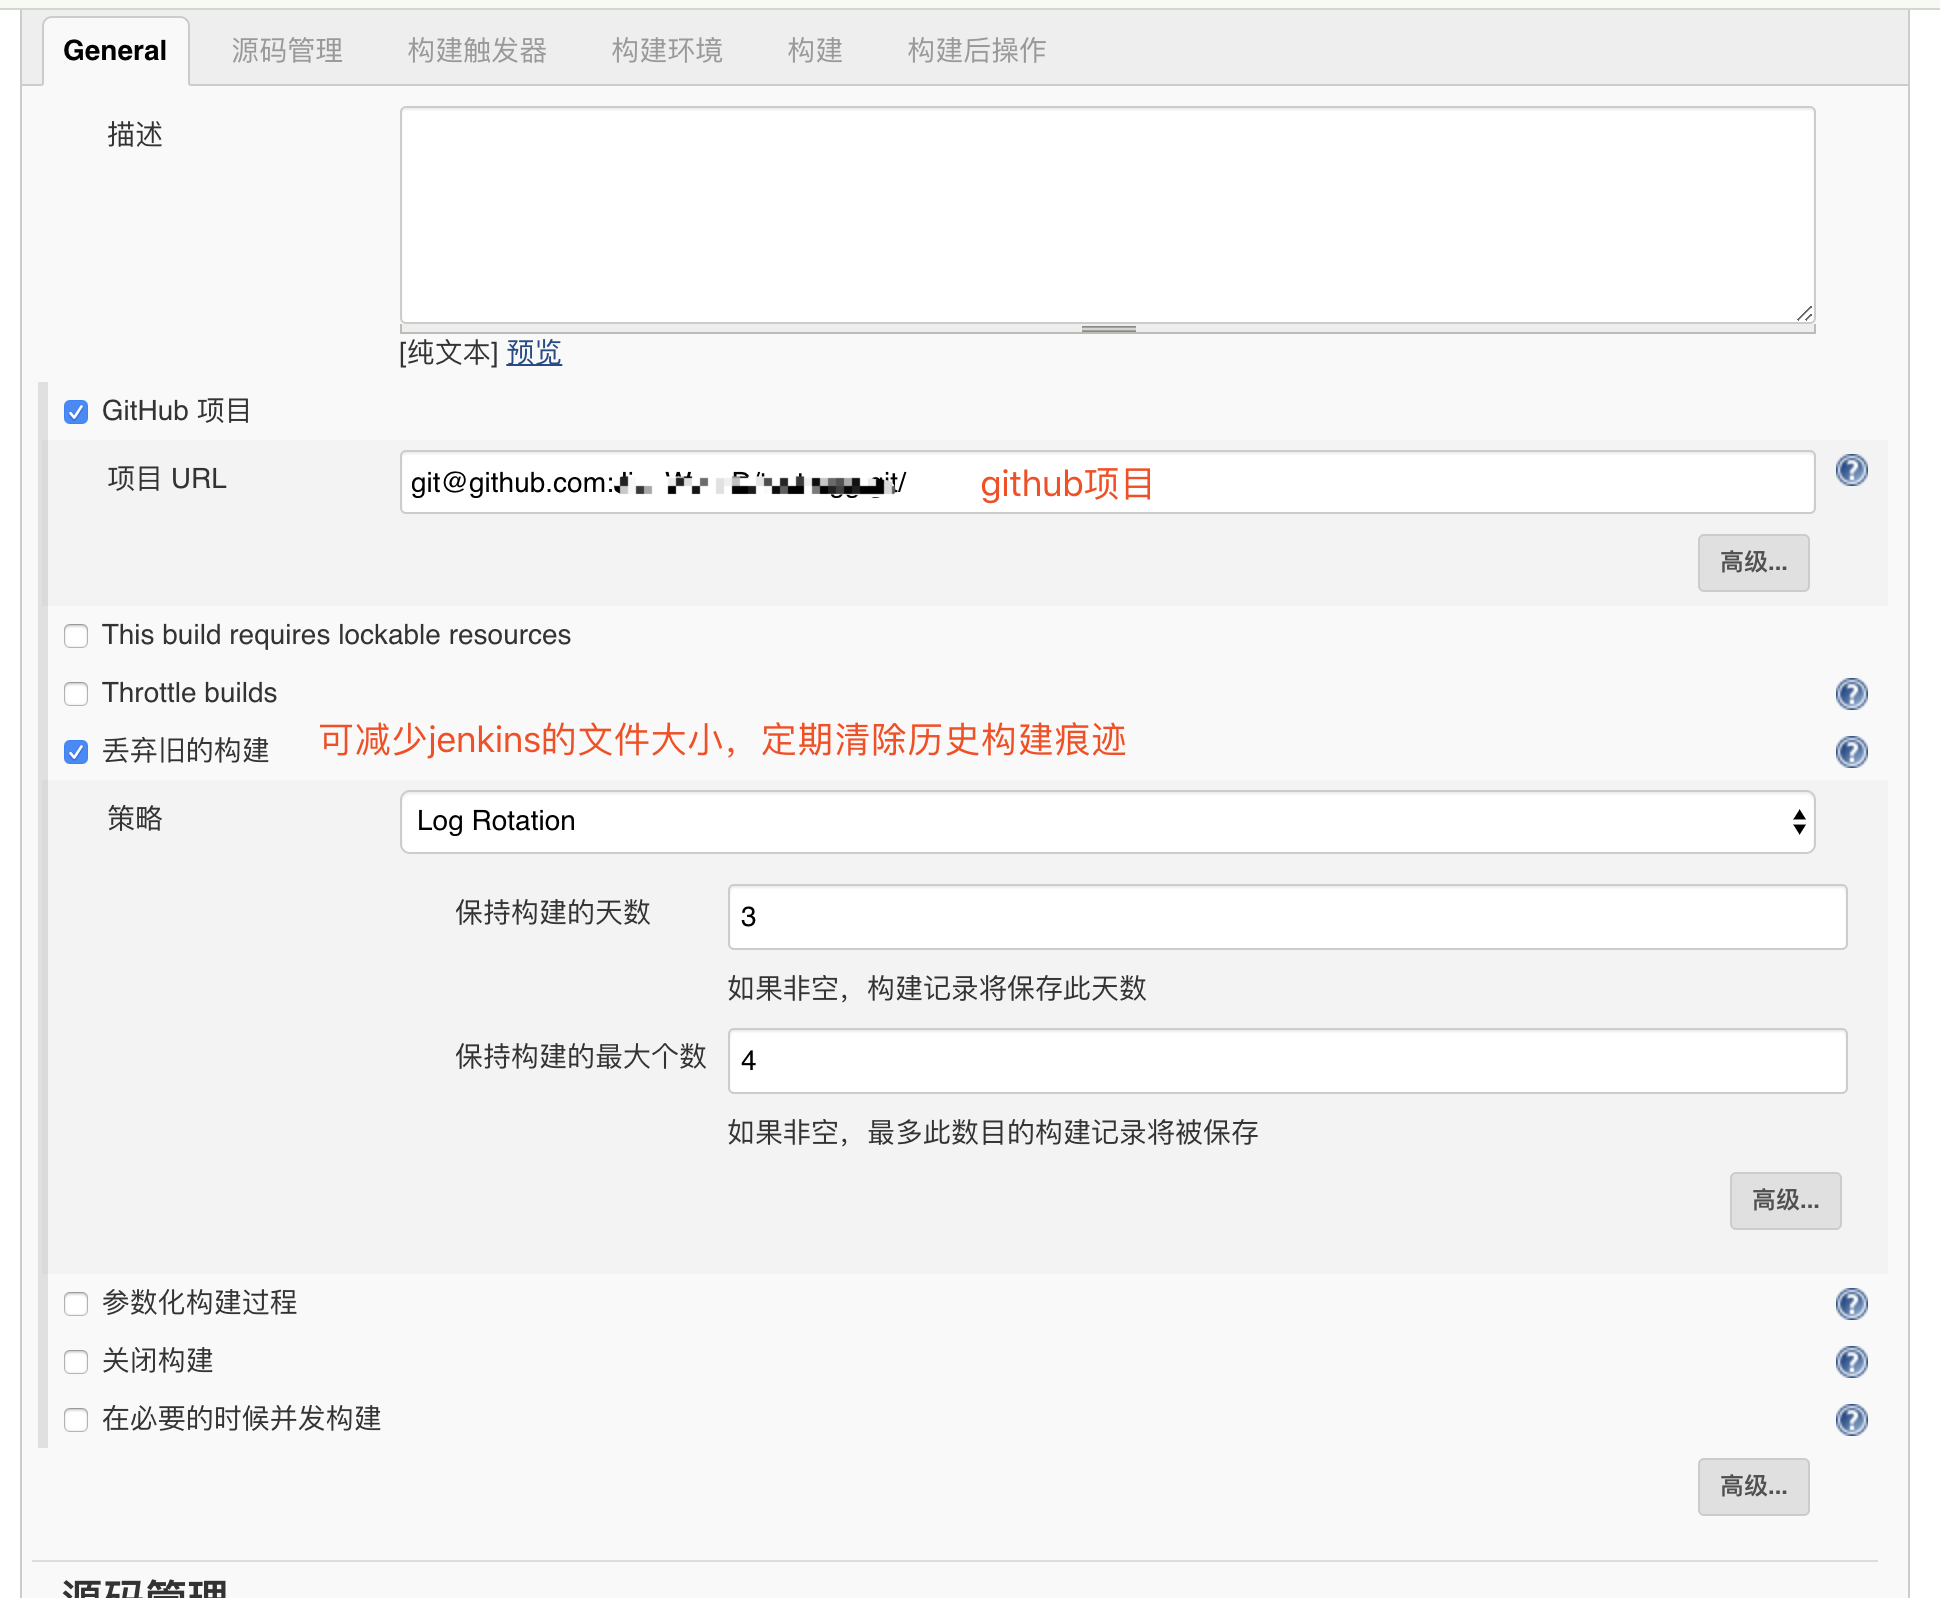
Task: Check This build requires lockable resources
Action: (x=76, y=636)
